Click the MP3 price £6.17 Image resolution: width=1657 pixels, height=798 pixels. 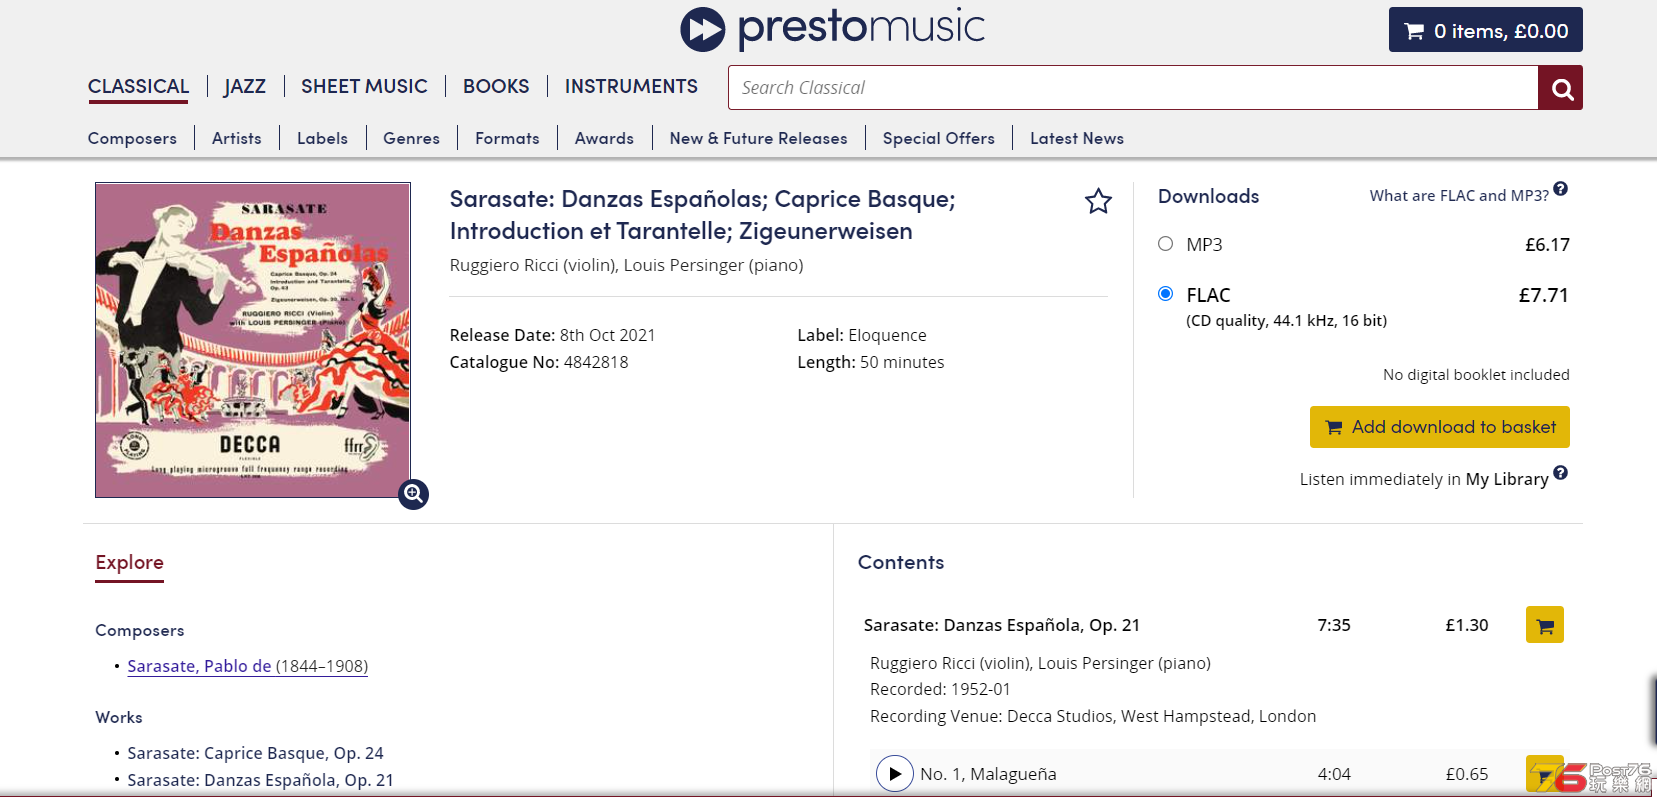[x=1547, y=245]
